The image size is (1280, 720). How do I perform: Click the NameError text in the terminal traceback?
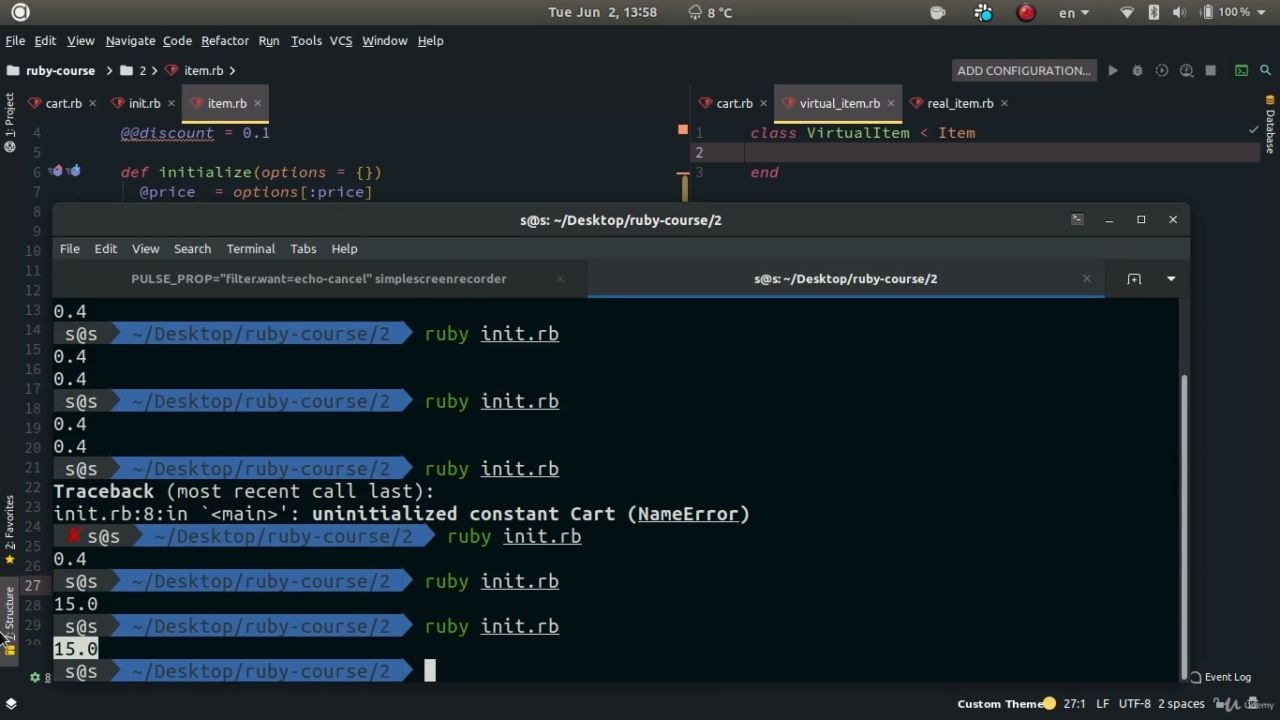688,514
